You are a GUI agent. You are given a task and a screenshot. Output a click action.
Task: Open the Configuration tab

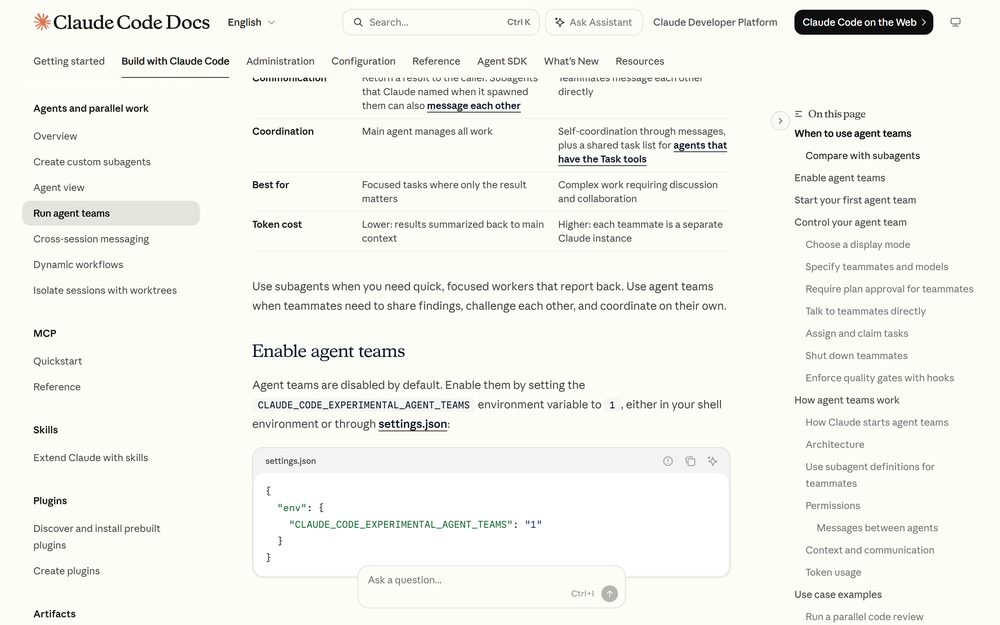click(x=363, y=61)
